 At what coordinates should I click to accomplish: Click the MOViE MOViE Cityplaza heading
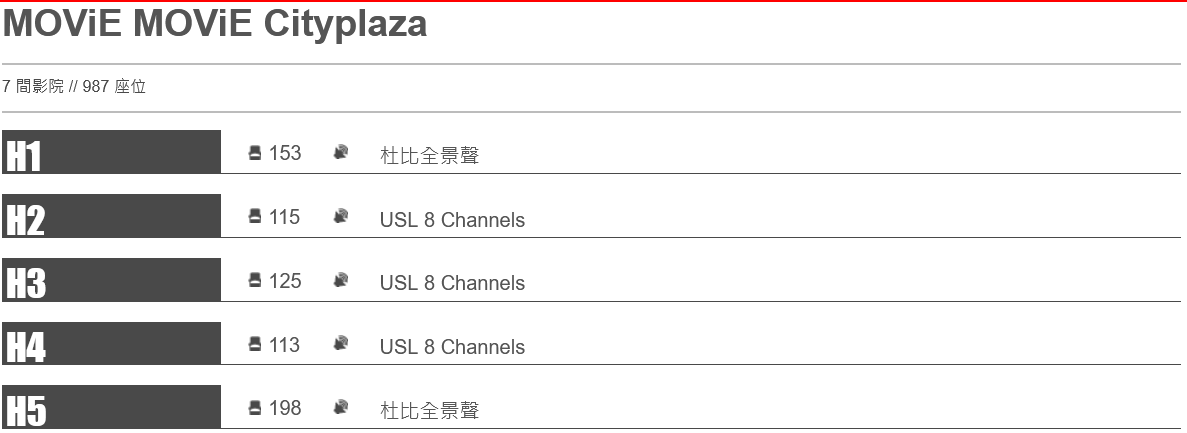point(215,23)
